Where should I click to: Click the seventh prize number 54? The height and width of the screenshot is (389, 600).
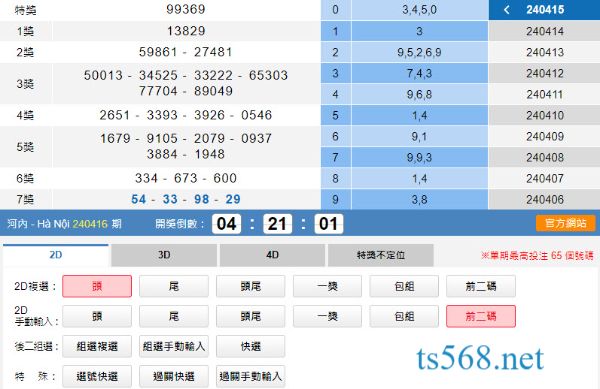point(139,199)
